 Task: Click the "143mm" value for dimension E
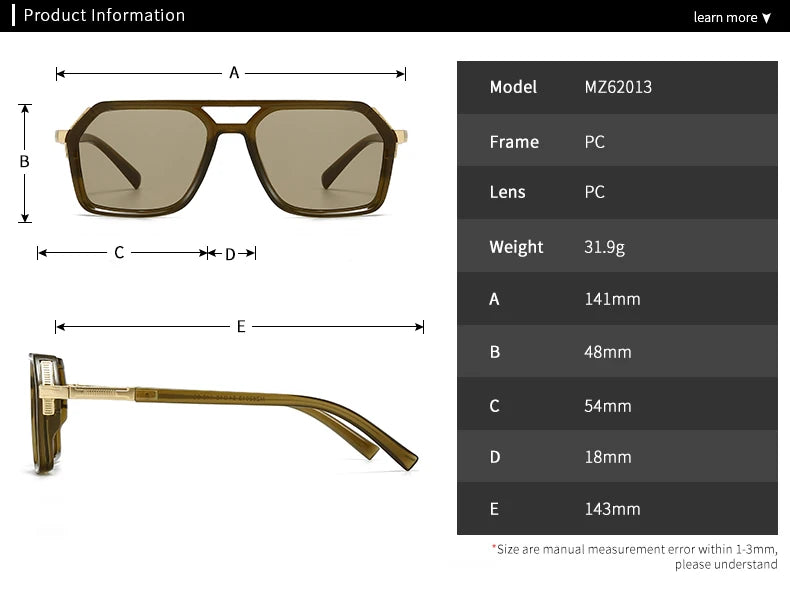(x=612, y=509)
